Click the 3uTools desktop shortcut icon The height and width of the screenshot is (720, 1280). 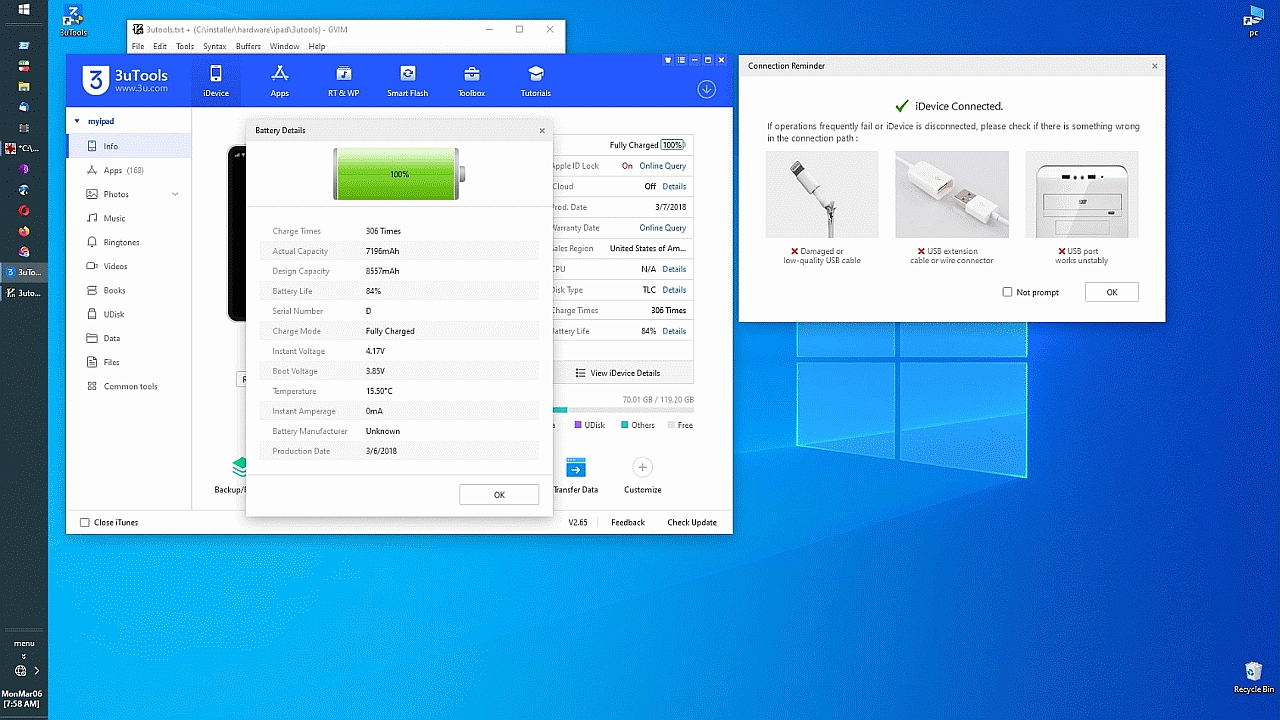tap(73, 20)
